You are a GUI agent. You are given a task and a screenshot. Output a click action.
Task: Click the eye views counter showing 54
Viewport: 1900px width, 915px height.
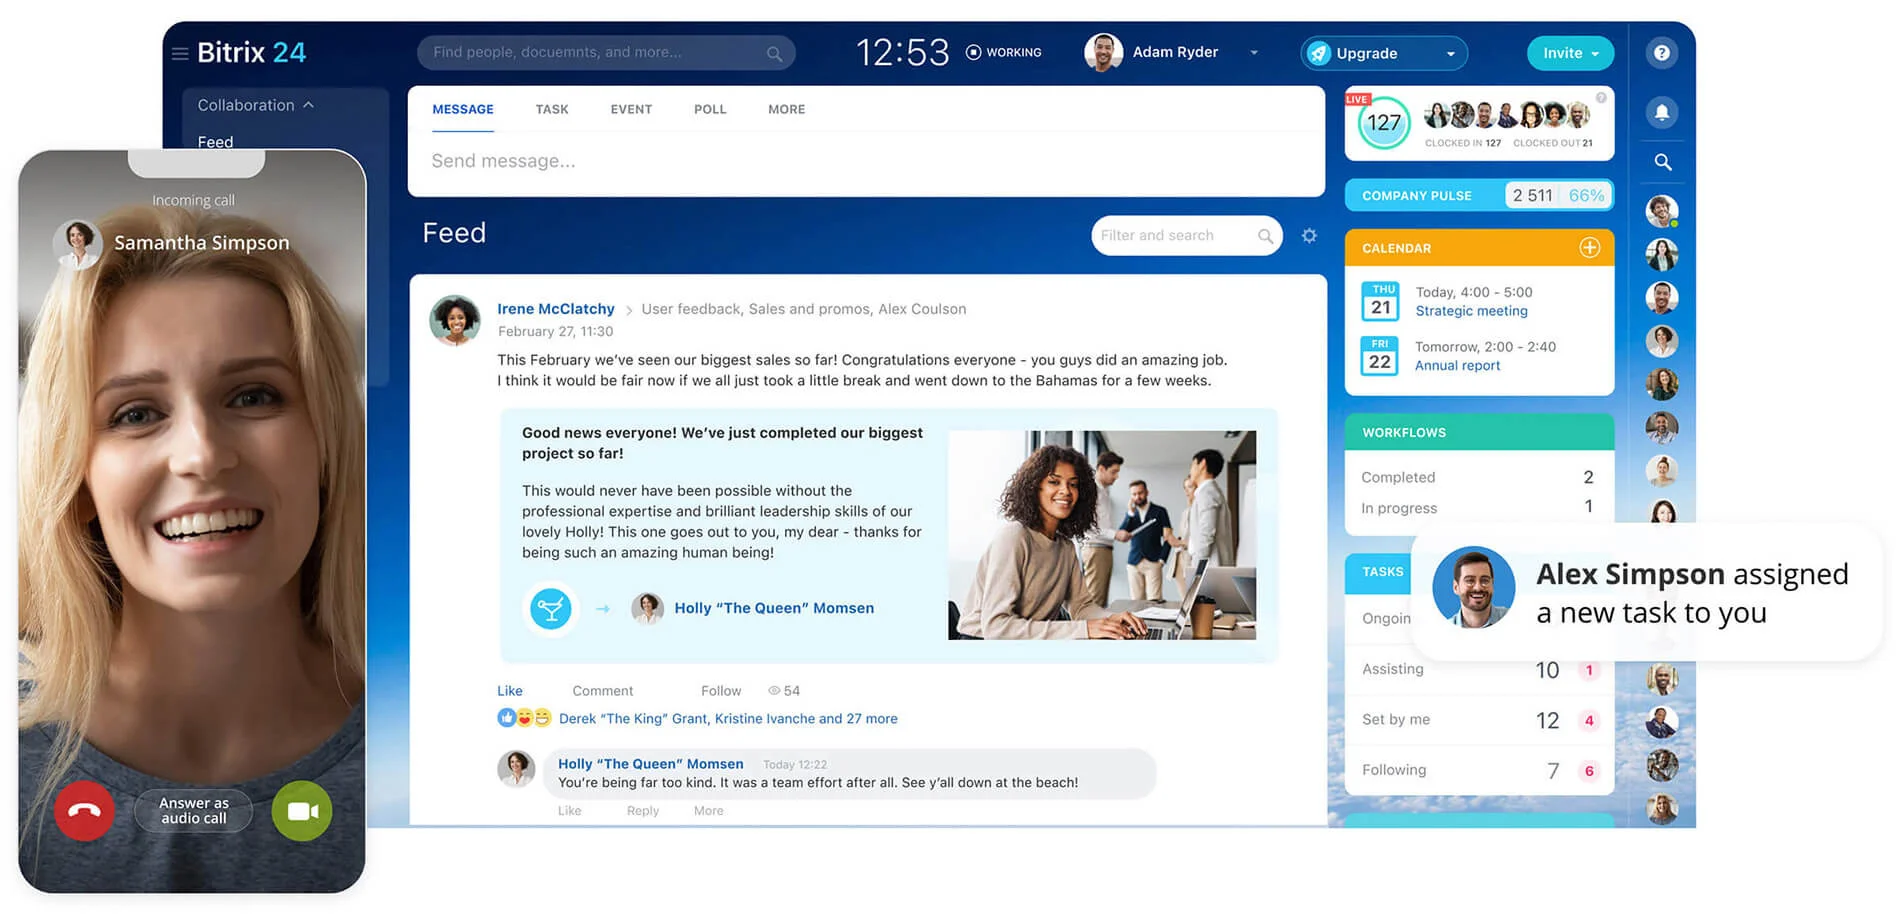point(784,691)
